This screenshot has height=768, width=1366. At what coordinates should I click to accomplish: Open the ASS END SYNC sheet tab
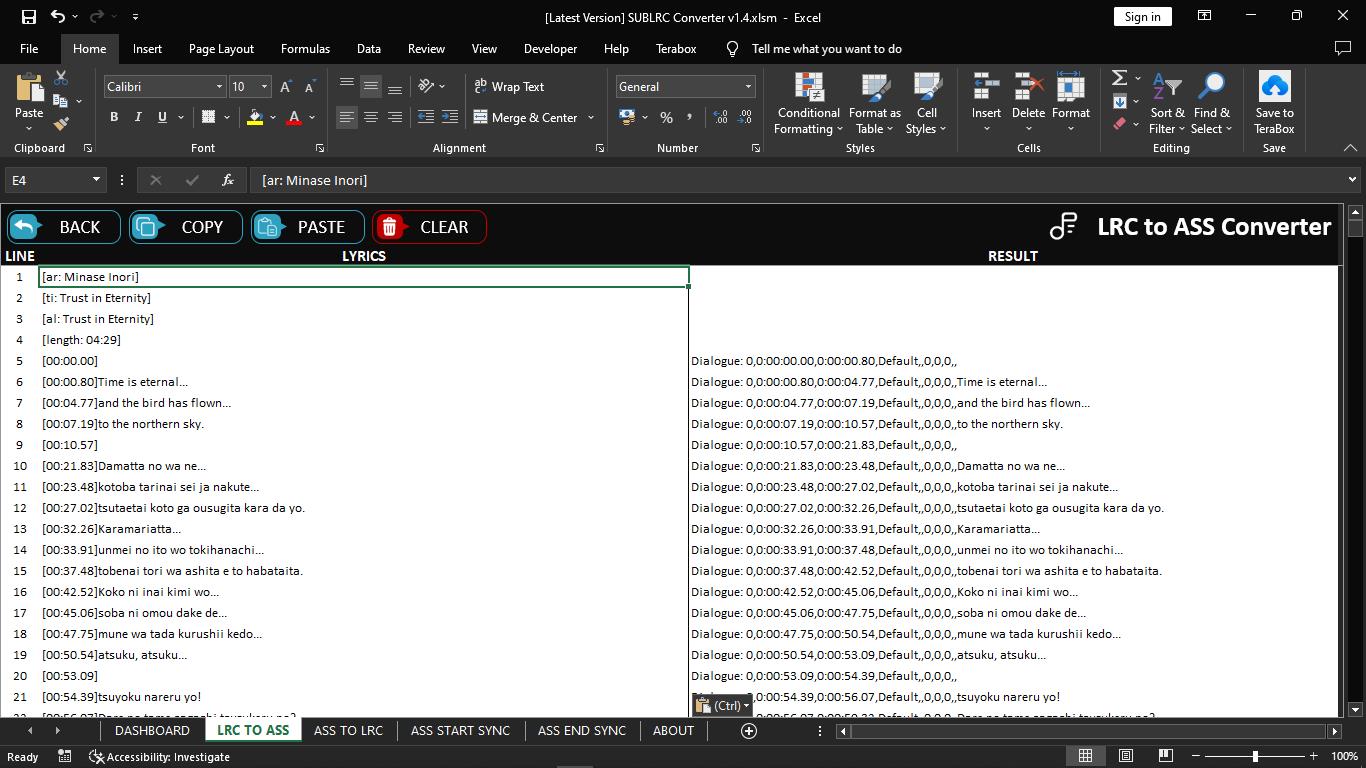pyautogui.click(x=581, y=731)
